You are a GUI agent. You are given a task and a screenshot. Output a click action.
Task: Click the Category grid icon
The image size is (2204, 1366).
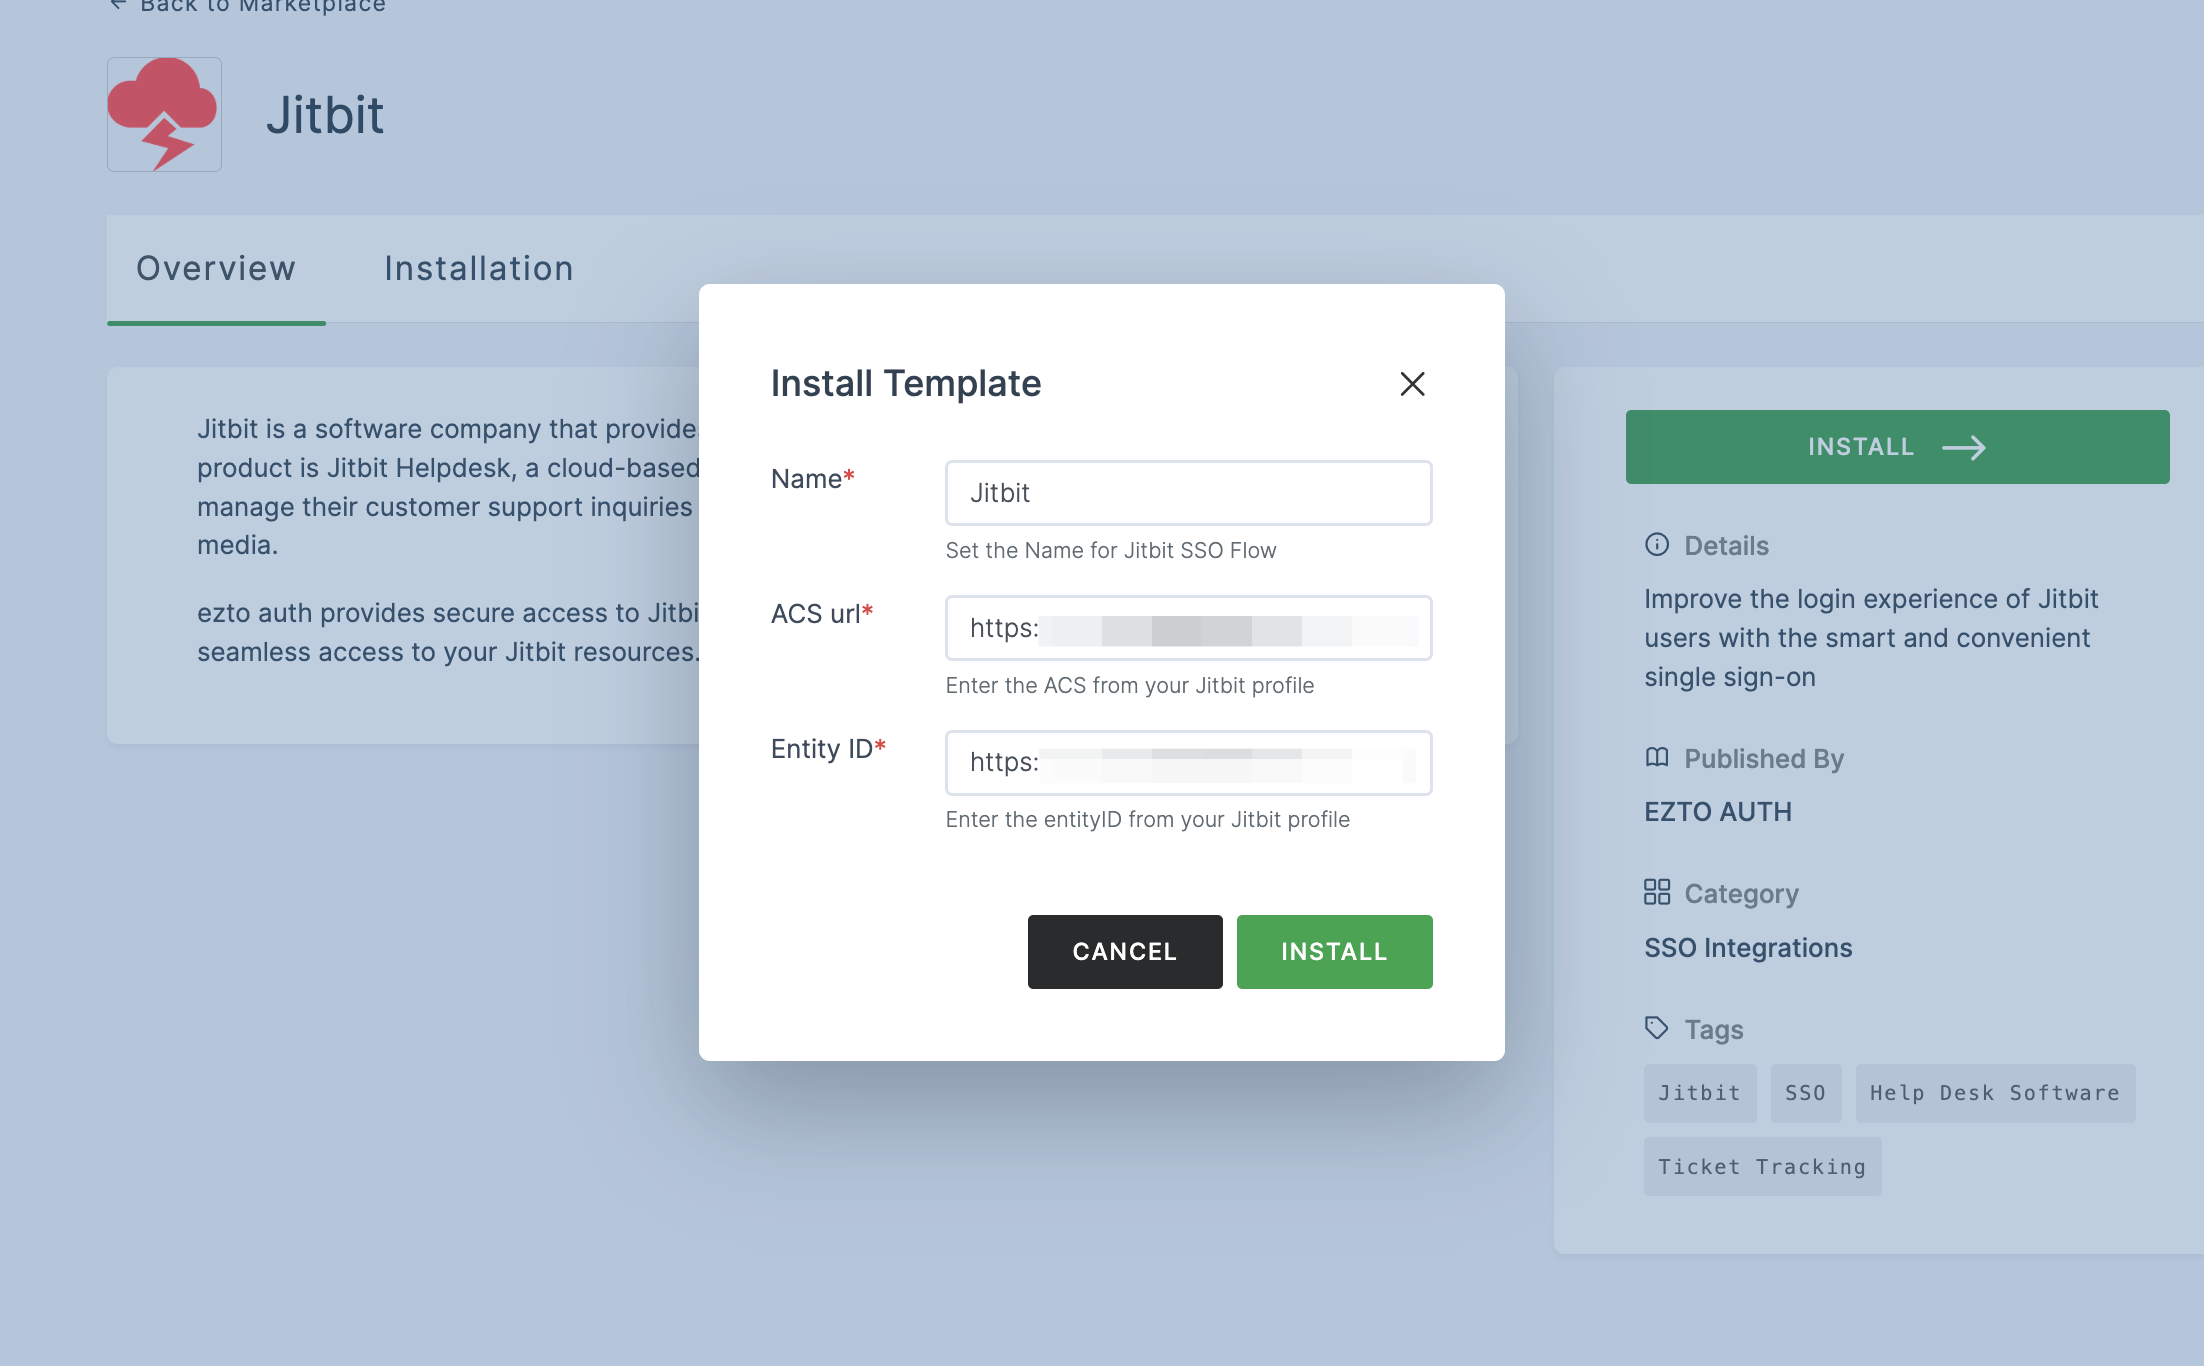pos(1655,892)
